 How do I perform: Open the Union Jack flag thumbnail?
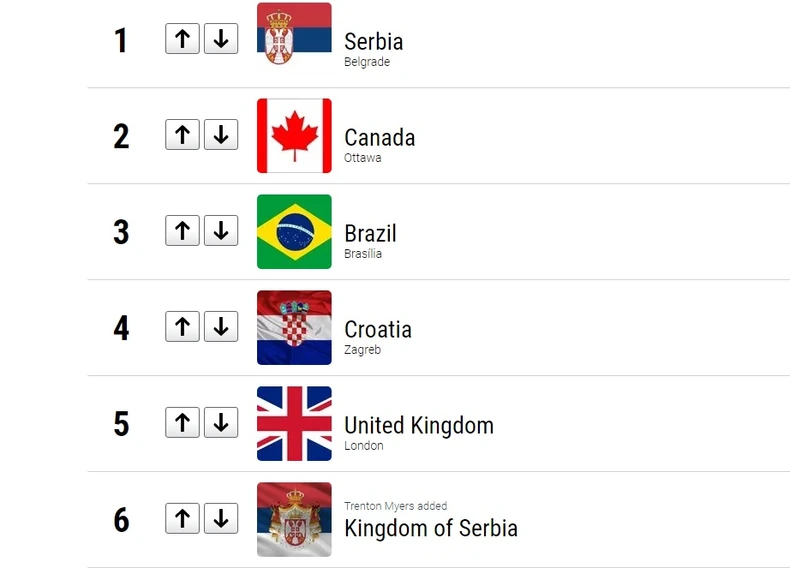pyautogui.click(x=294, y=423)
